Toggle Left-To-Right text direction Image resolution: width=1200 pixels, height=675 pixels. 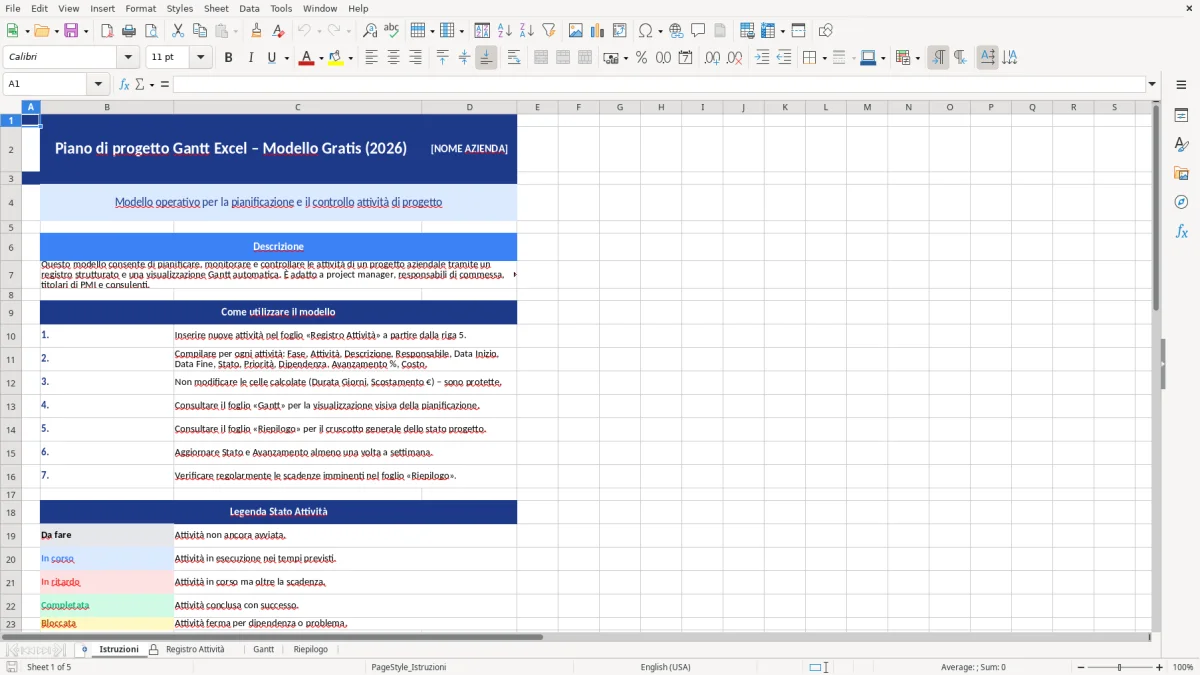938,58
